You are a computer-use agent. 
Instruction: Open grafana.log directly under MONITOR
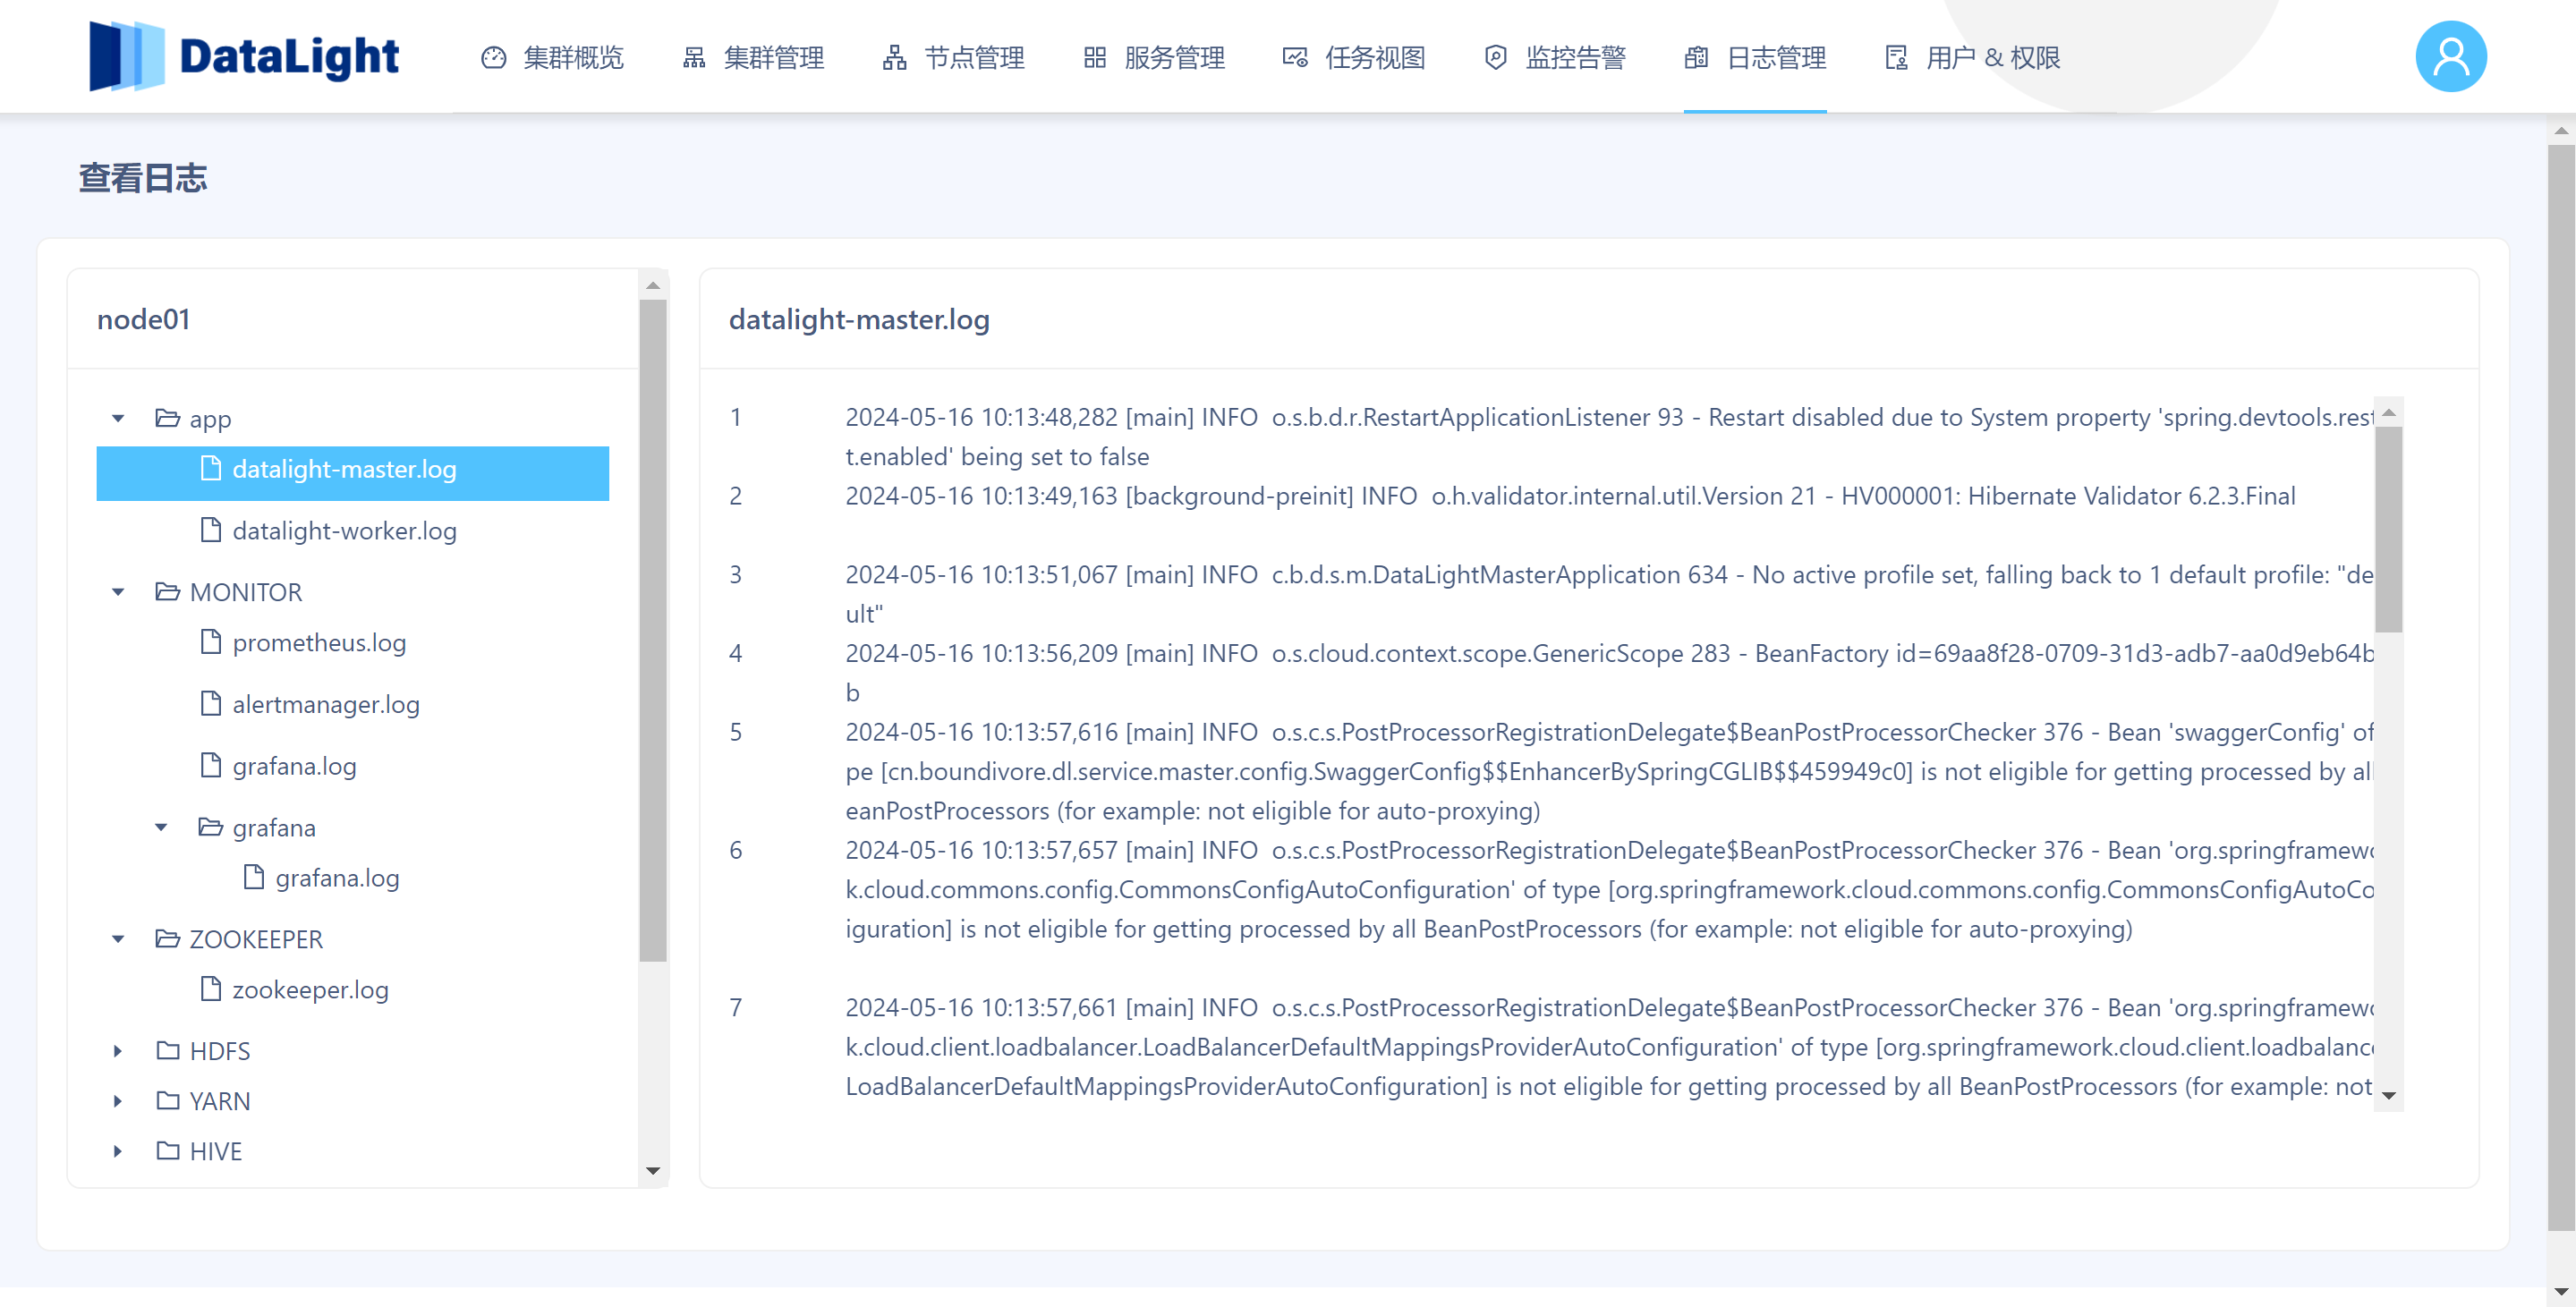point(294,767)
